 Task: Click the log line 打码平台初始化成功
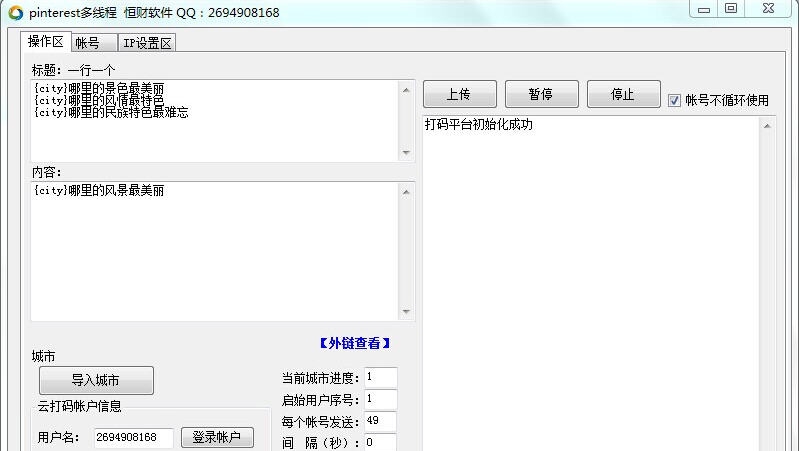(478, 124)
